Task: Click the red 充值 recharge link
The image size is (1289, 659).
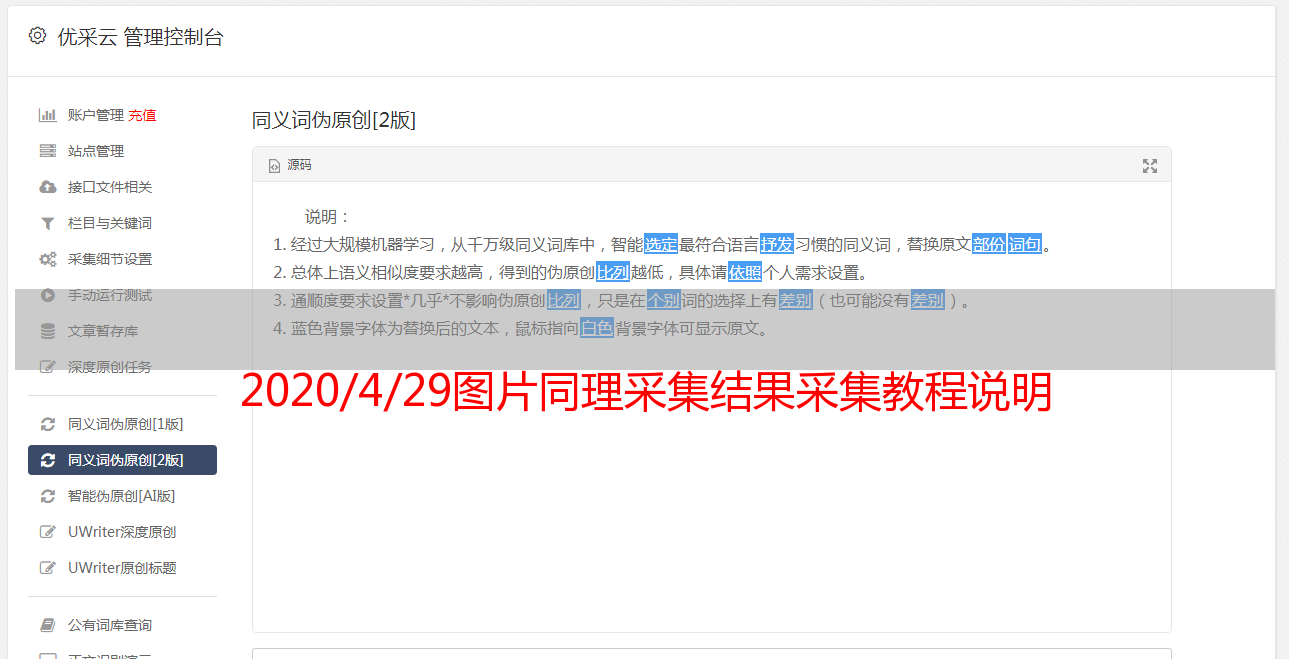Action: point(142,115)
